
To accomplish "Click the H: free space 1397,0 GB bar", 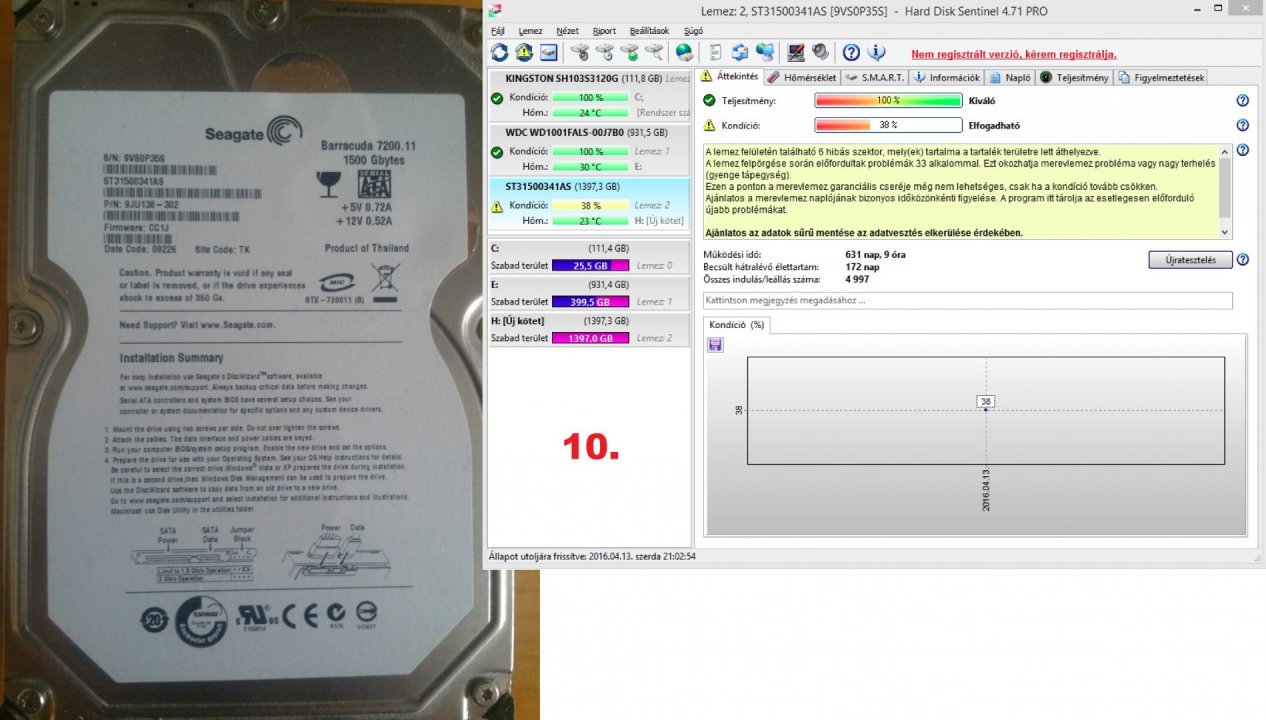I will (590, 338).
